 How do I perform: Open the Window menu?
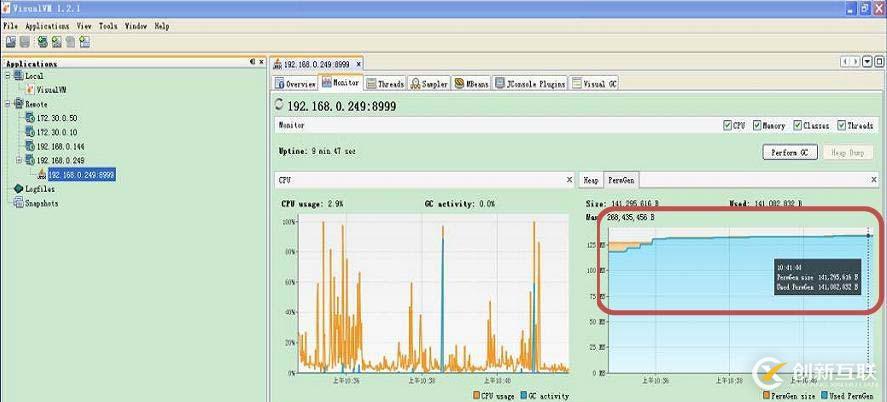[x=136, y=26]
